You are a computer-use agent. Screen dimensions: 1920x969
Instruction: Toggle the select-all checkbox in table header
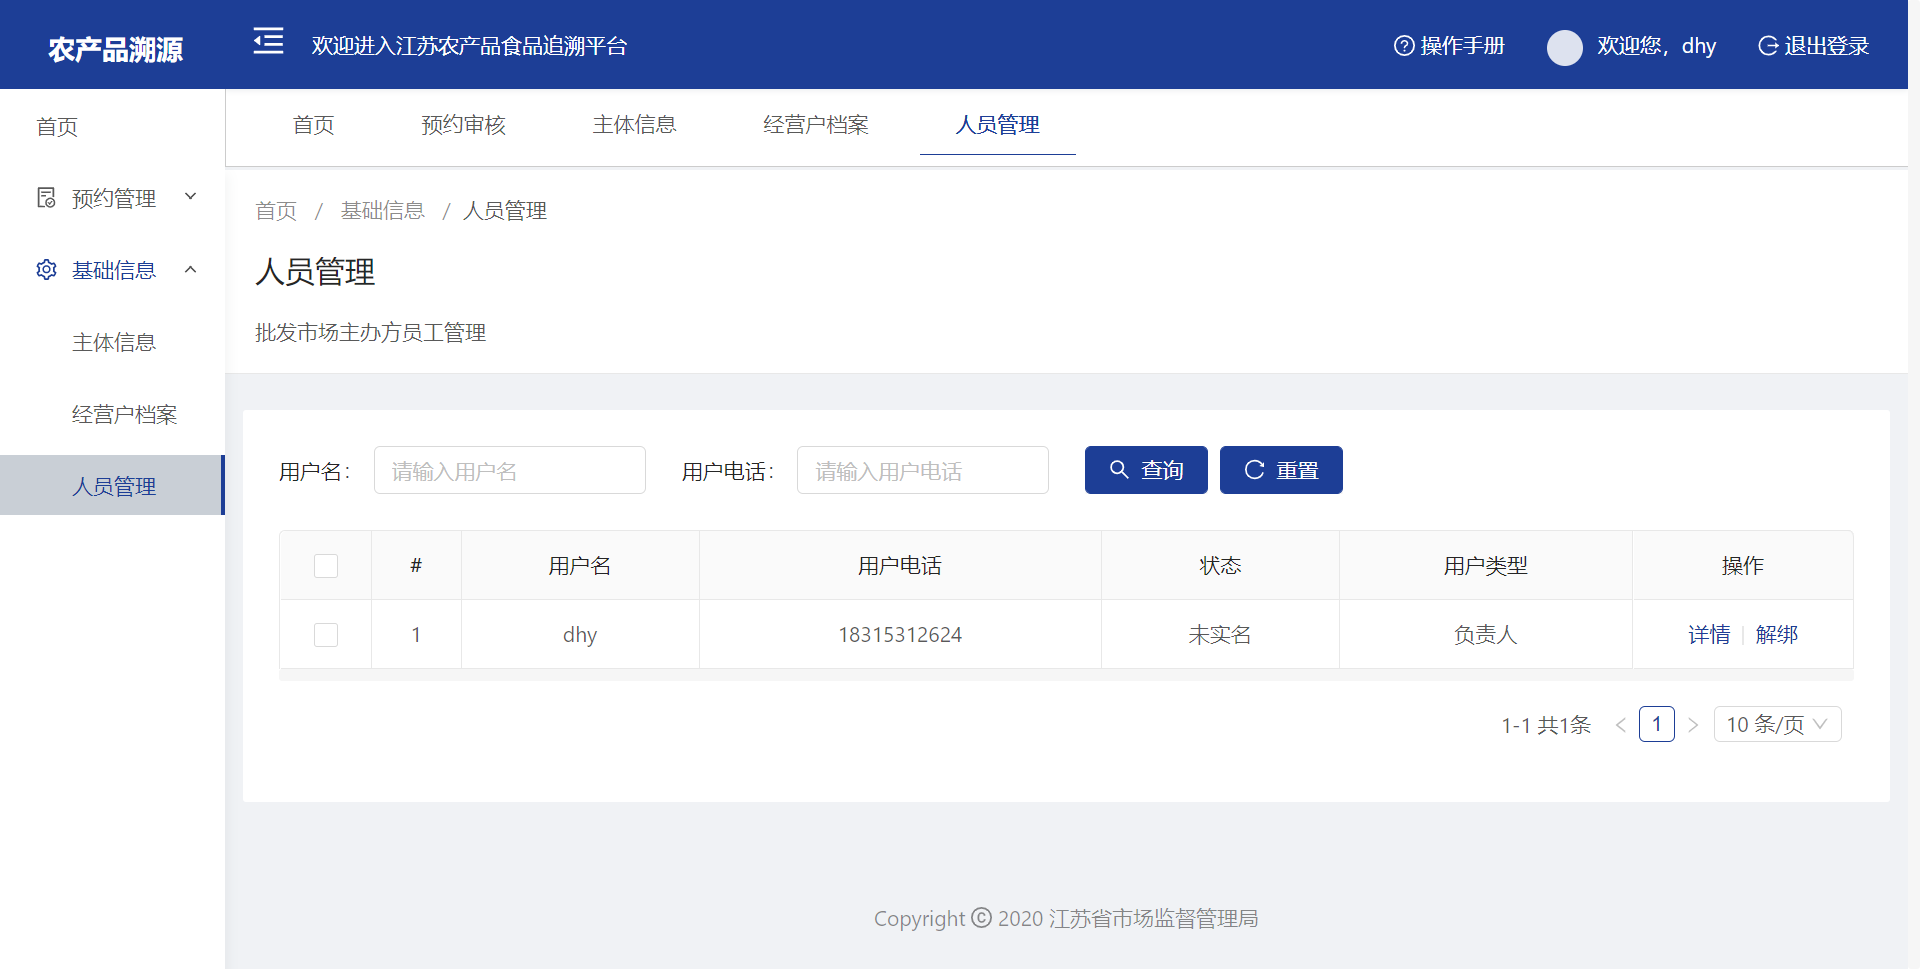(326, 566)
